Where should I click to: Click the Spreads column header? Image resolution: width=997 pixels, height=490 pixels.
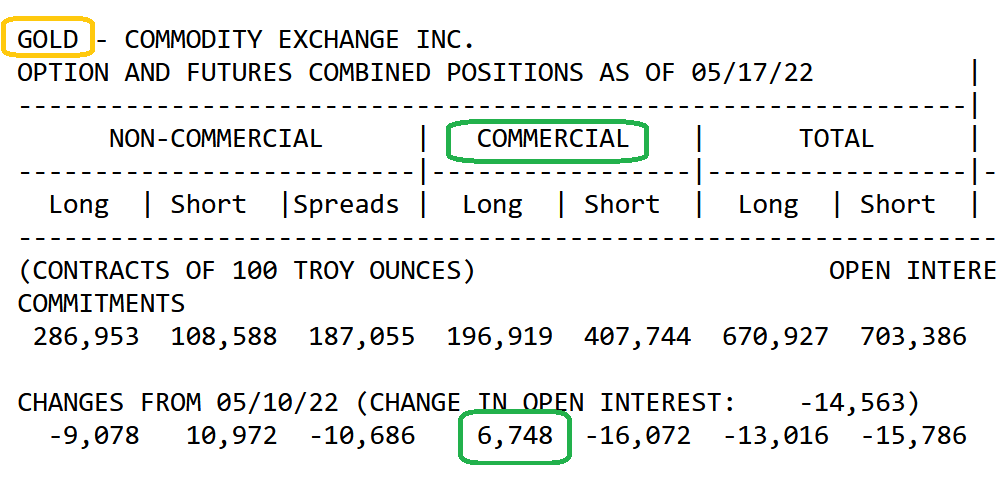click(x=345, y=205)
